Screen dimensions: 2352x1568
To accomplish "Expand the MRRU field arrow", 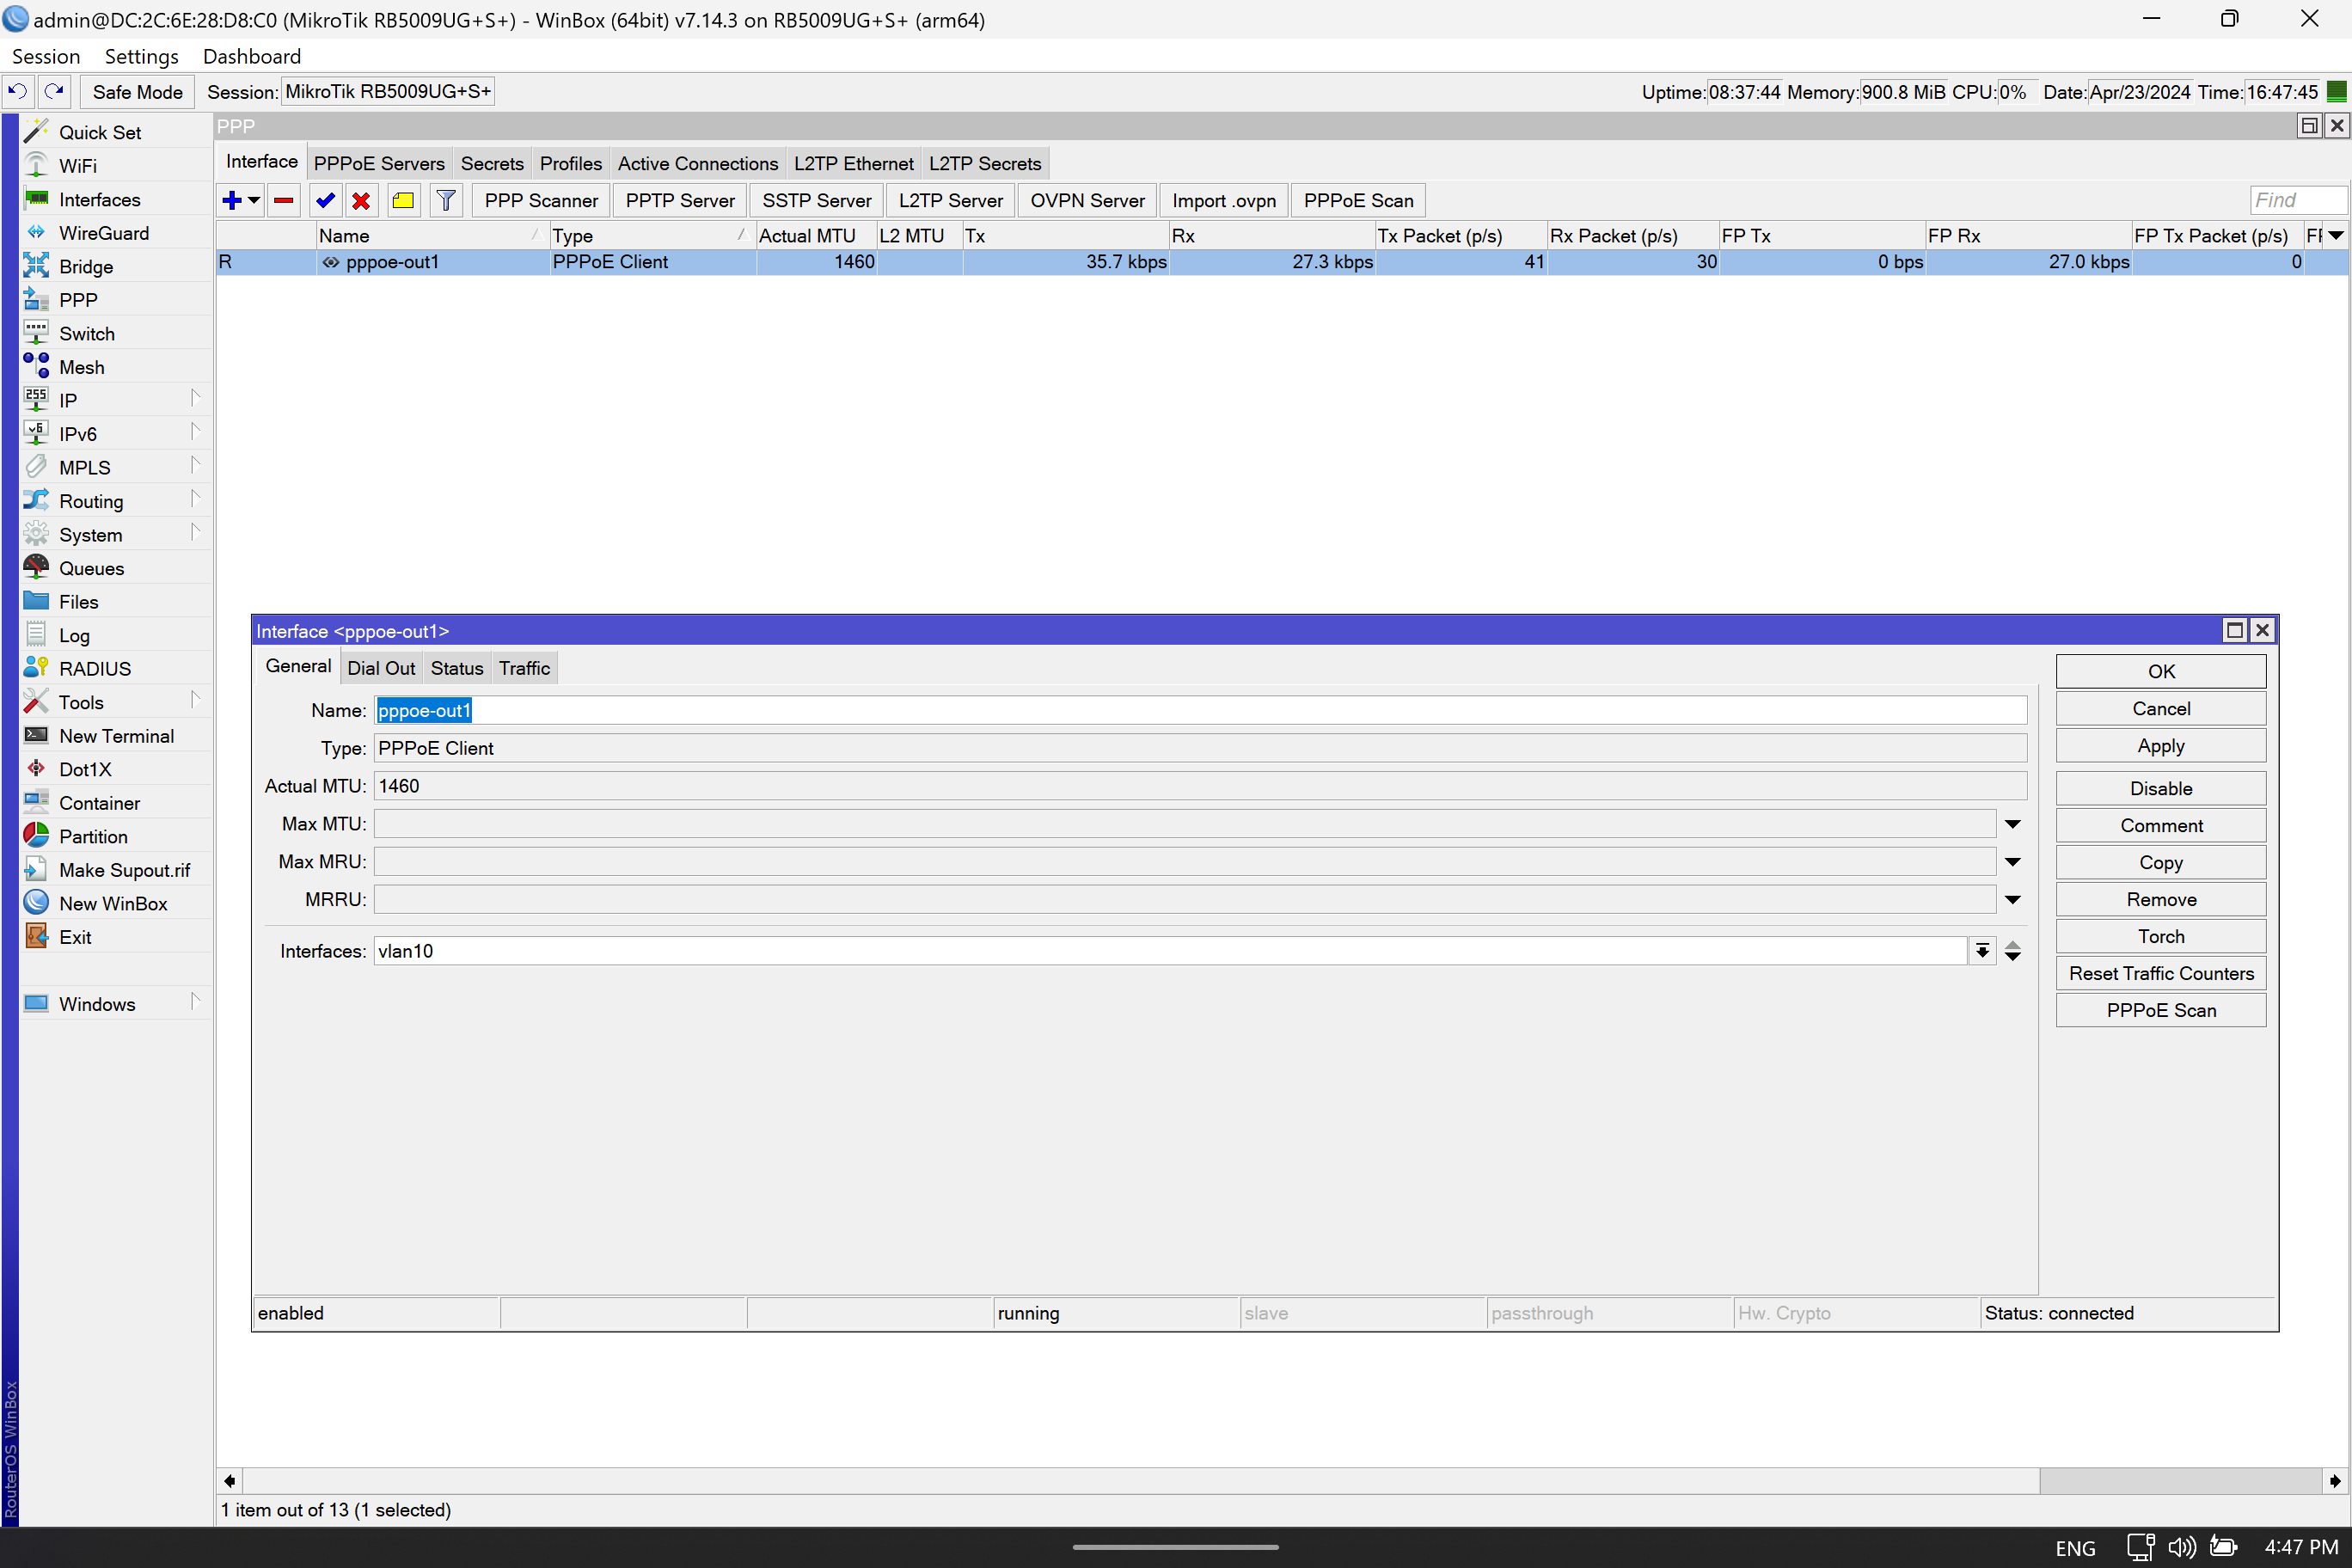I will point(2013,900).
